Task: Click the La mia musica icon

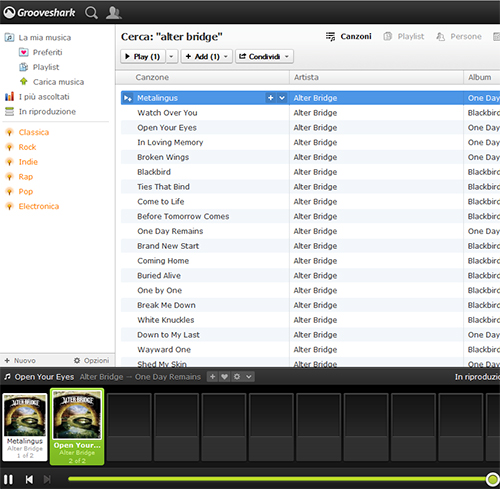Action: [9, 37]
